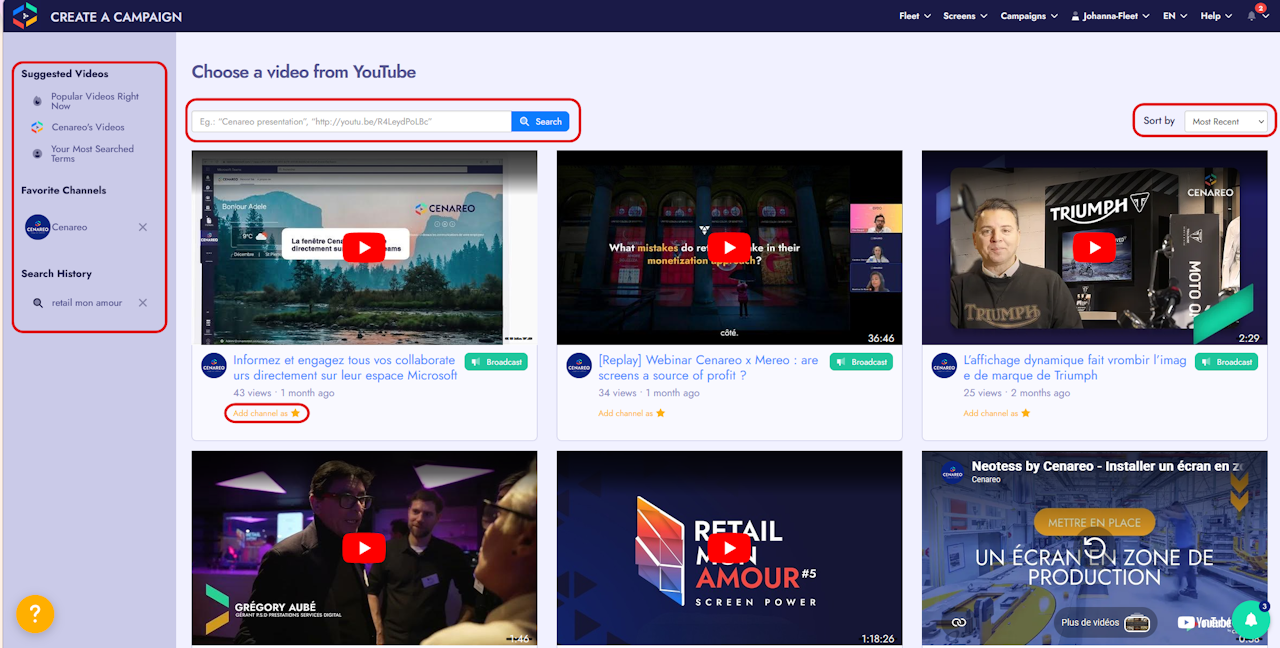Play the Microsoft Teams video

(364, 248)
